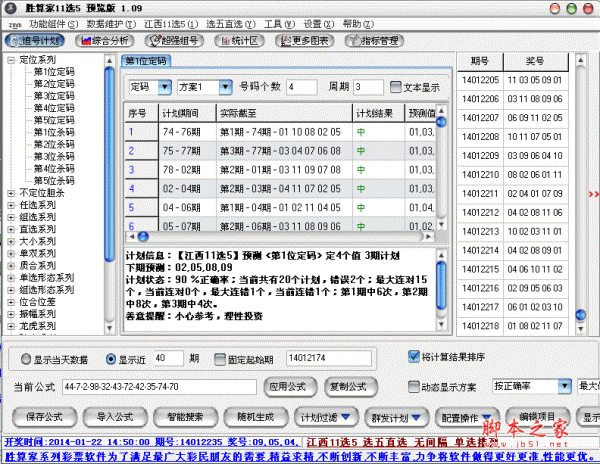Expand the 龙虎系列 tree node
The width and height of the screenshot is (600, 464).
[11, 326]
